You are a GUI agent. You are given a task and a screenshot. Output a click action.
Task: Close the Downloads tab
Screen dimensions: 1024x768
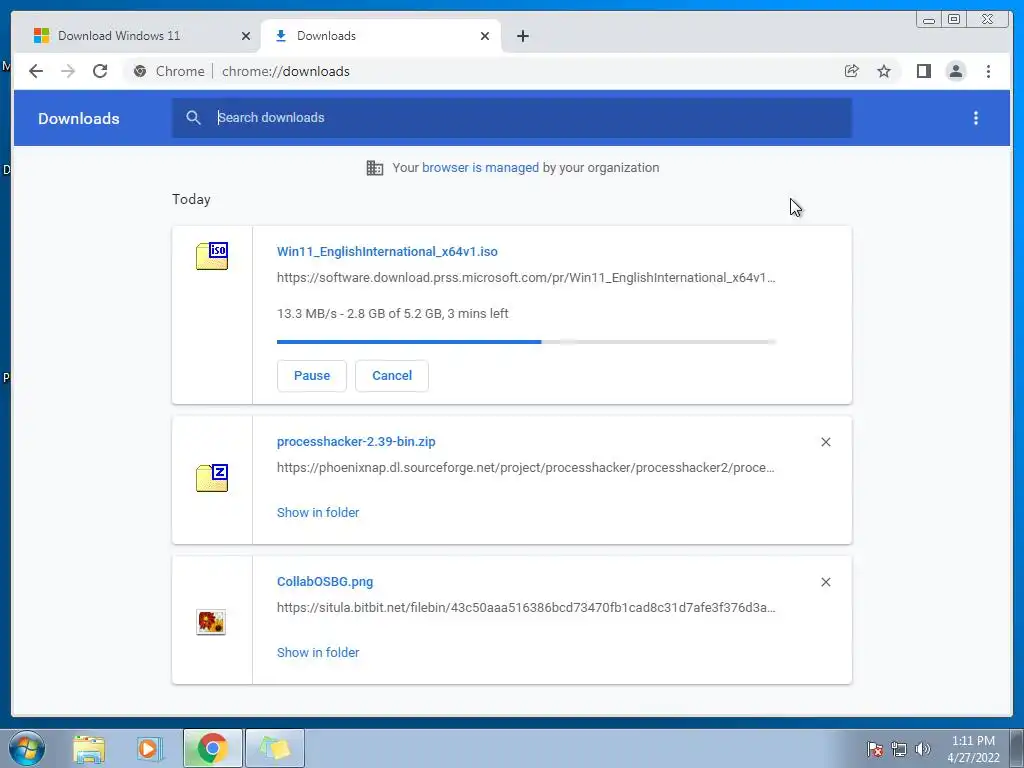(x=485, y=36)
